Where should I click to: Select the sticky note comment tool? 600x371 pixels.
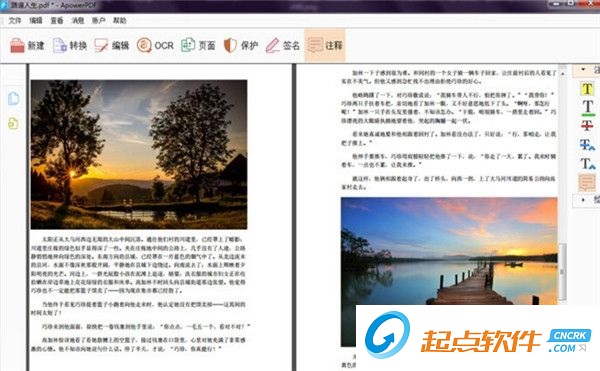(x=587, y=182)
